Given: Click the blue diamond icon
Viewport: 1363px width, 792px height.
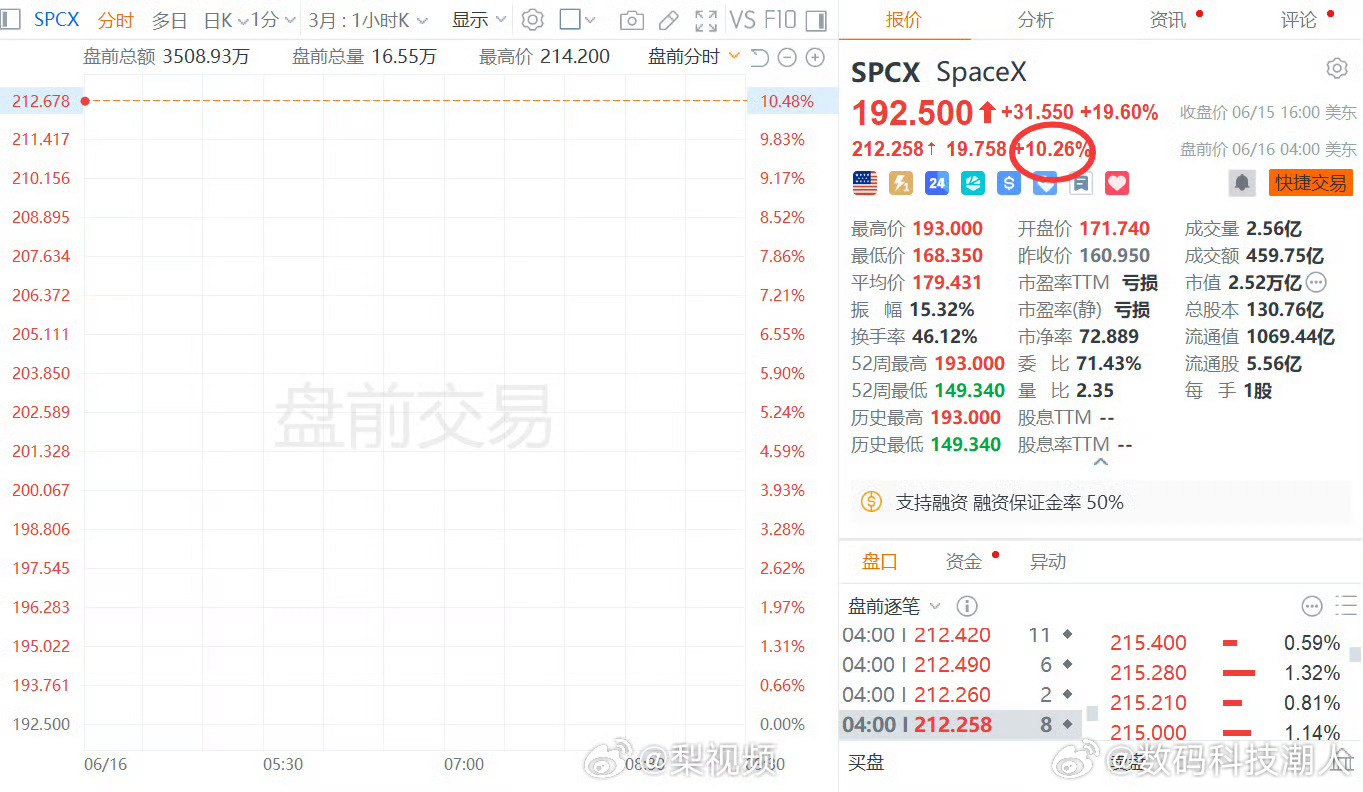Looking at the screenshot, I should 1045,183.
